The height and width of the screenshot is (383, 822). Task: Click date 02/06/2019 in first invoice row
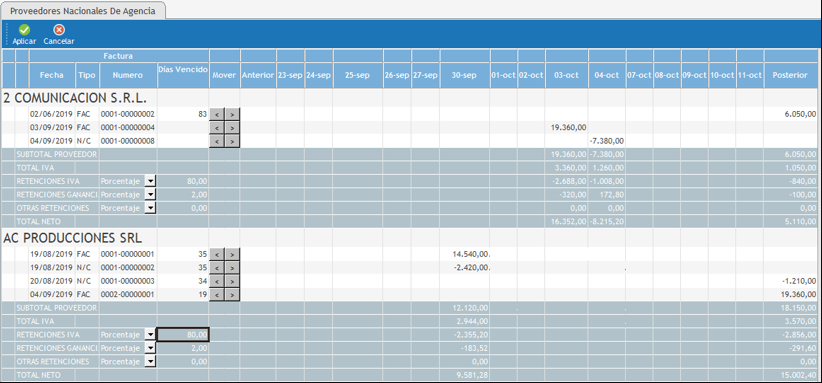coord(51,114)
